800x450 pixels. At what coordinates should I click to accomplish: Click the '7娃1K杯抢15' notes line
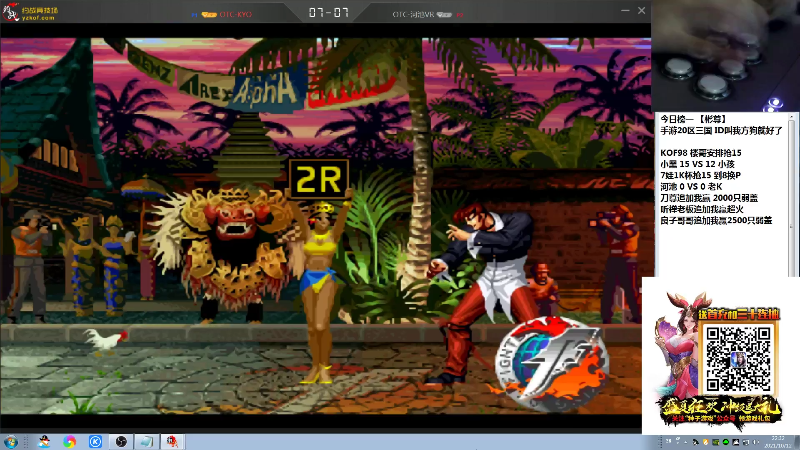click(x=700, y=175)
